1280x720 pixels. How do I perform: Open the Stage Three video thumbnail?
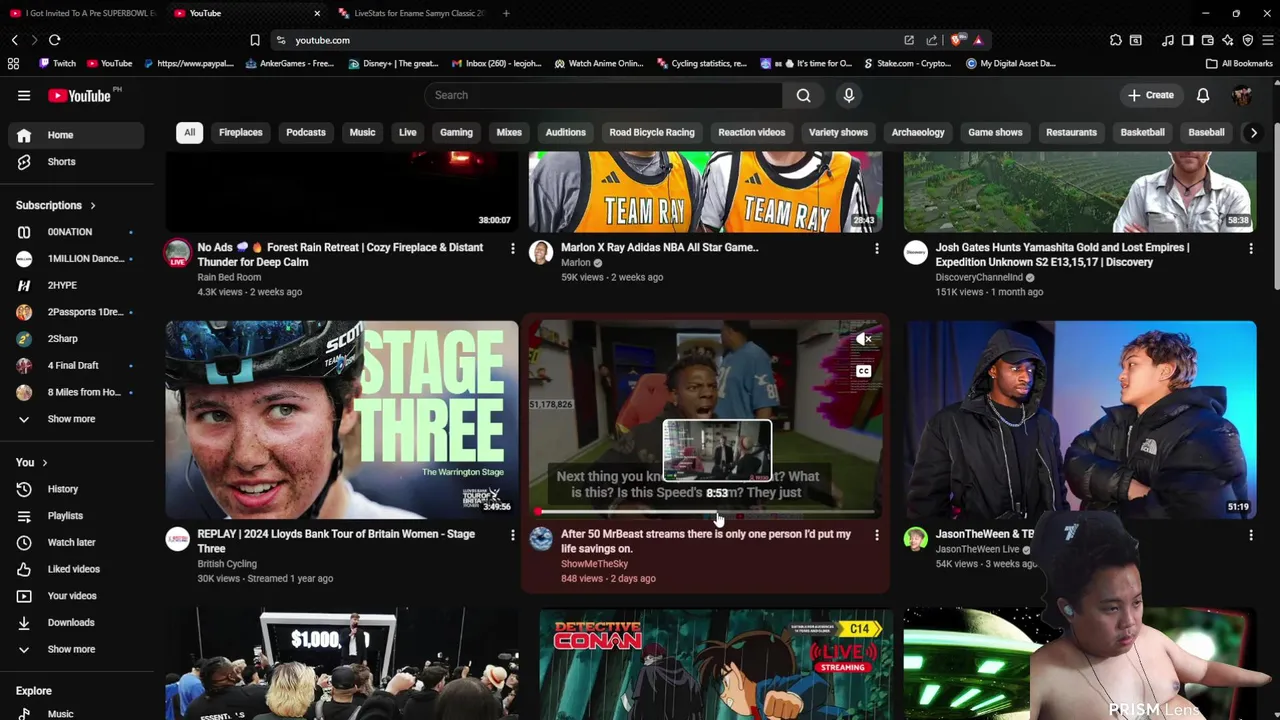(342, 419)
